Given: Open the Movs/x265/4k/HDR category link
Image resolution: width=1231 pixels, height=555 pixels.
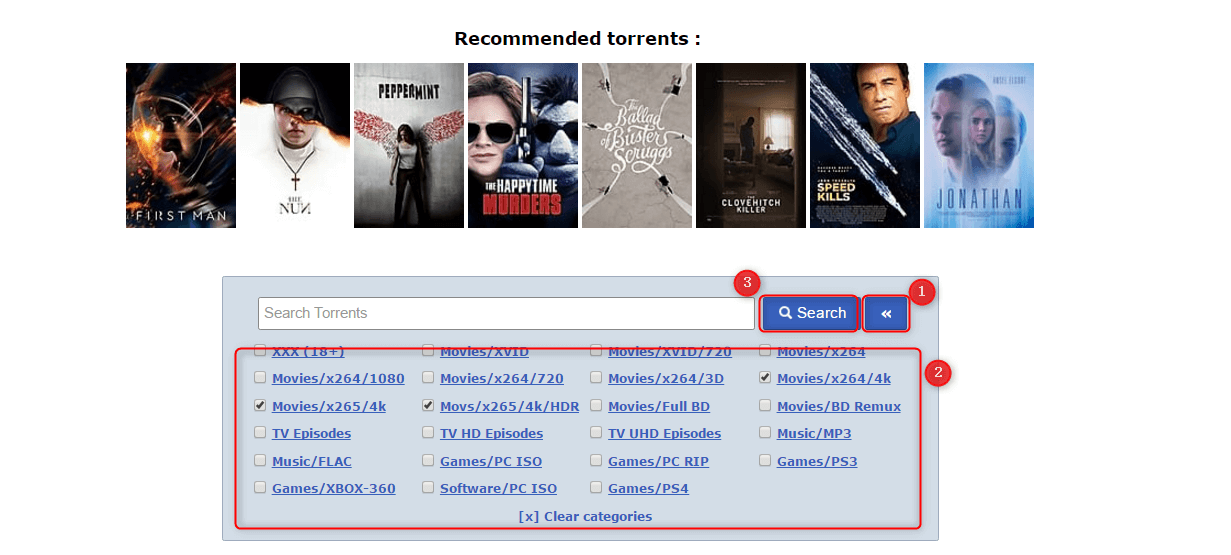Looking at the screenshot, I should (x=509, y=407).
